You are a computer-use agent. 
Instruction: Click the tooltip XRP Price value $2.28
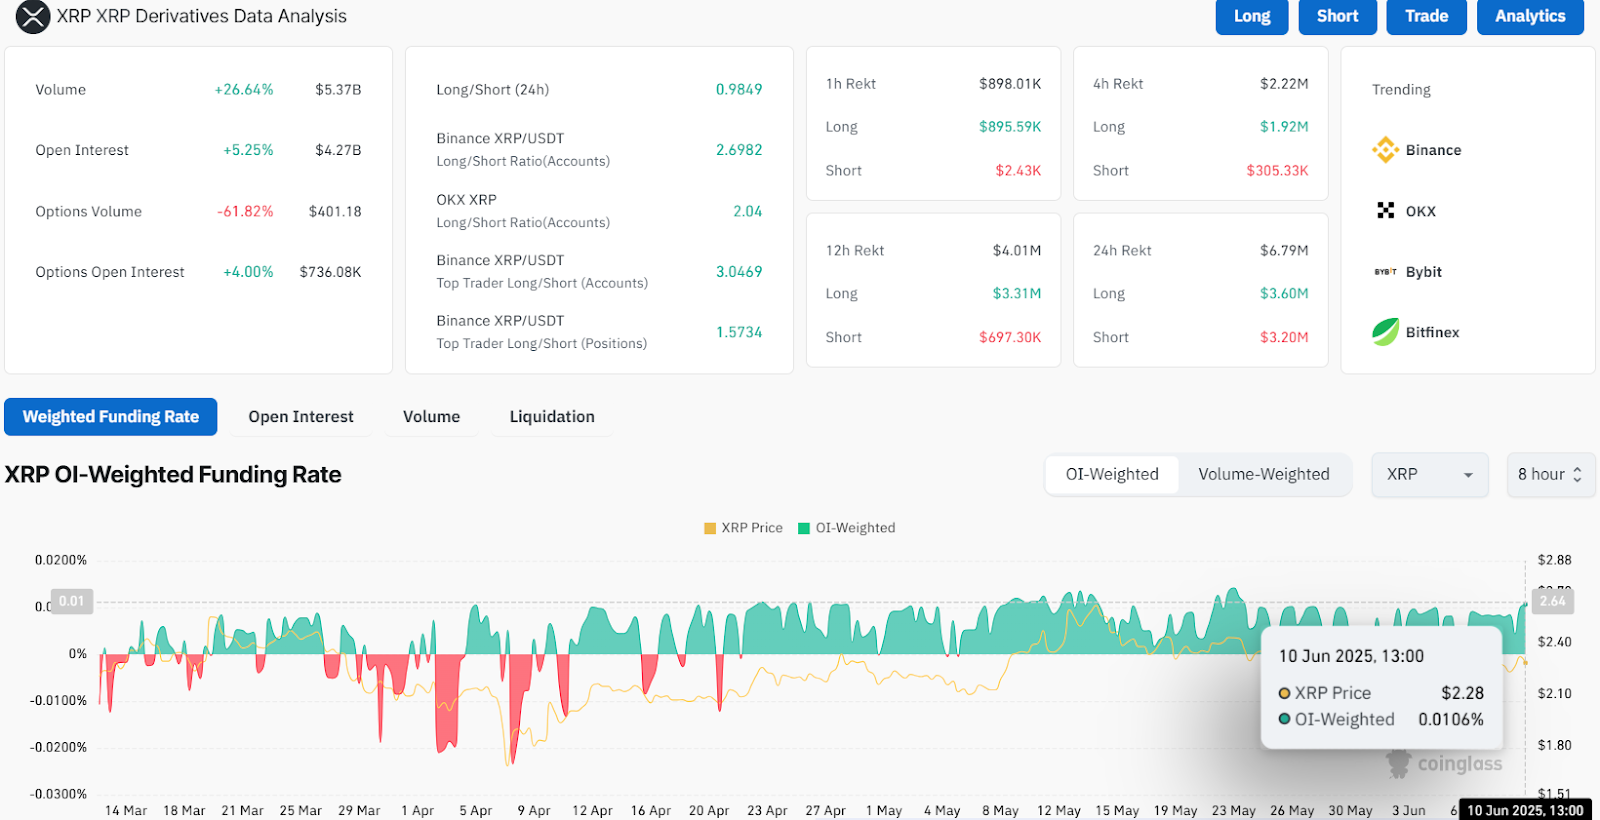tap(1463, 693)
